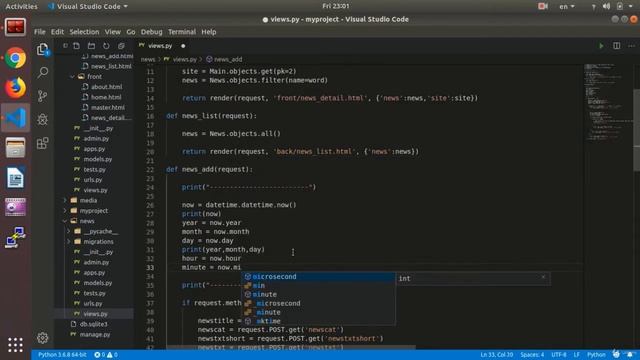
Task: Open the en language dropdown
Action: [x=567, y=6]
